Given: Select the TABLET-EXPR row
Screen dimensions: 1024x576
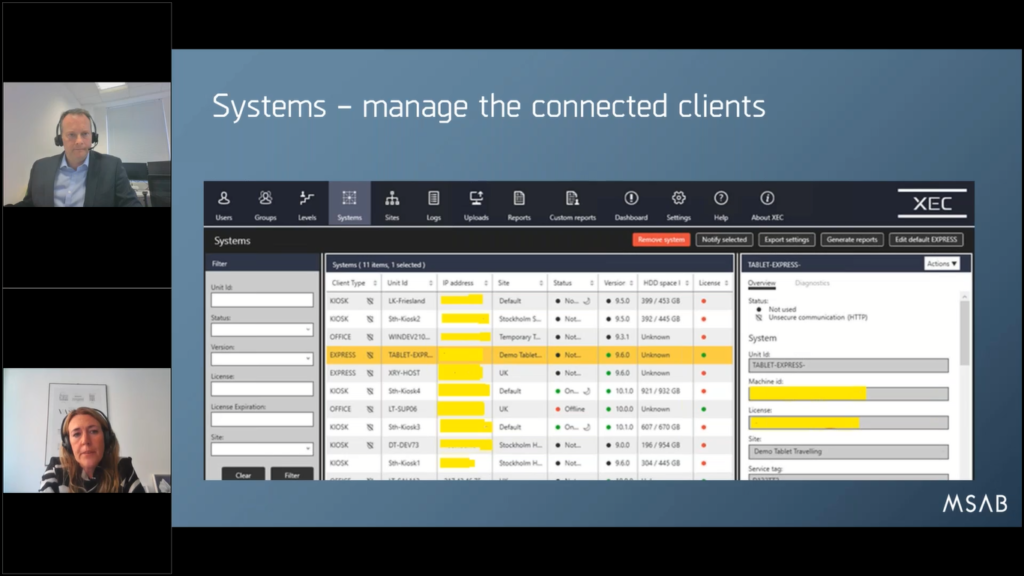Looking at the screenshot, I should [530, 355].
